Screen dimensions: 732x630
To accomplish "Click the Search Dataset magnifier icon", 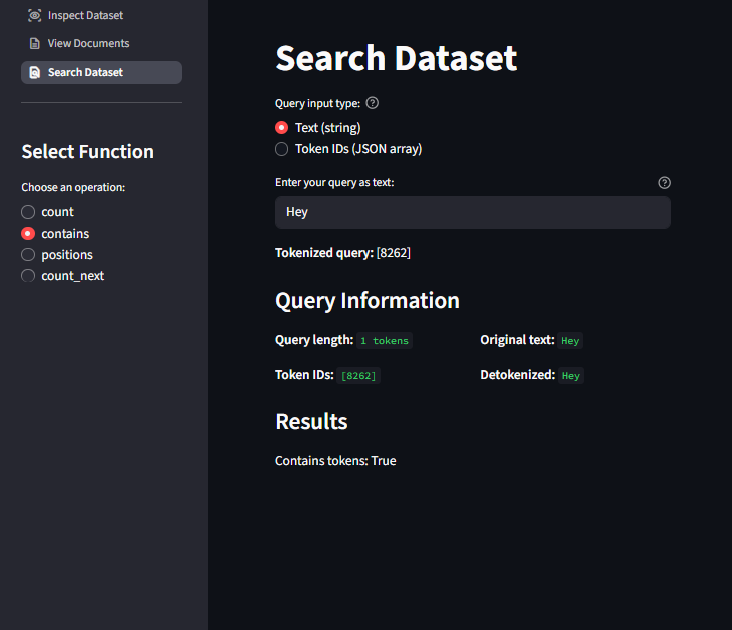I will 34,72.
